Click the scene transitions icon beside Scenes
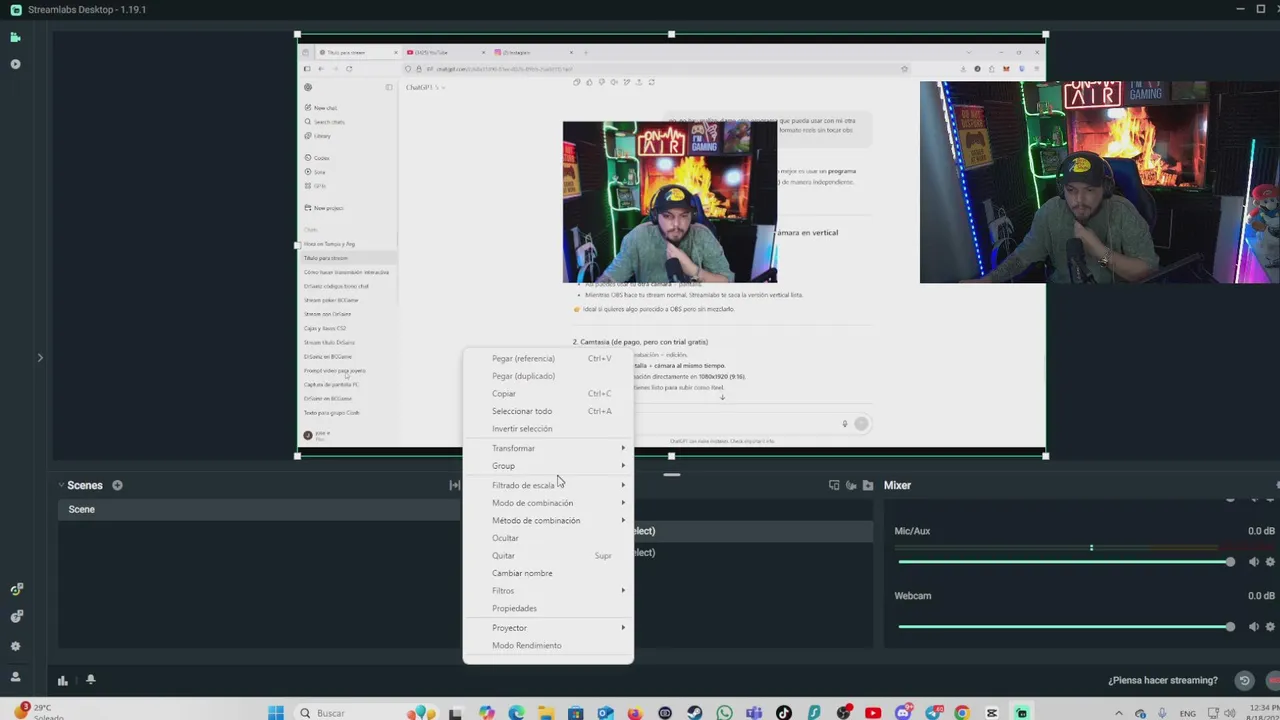Viewport: 1280px width, 720px height. pyautogui.click(x=454, y=485)
